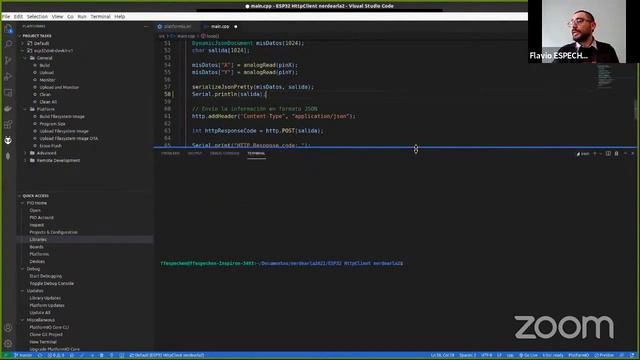Image resolution: width=640 pixels, height=360 pixels.
Task: Switch to the Debug Console tab
Action: tap(224, 153)
